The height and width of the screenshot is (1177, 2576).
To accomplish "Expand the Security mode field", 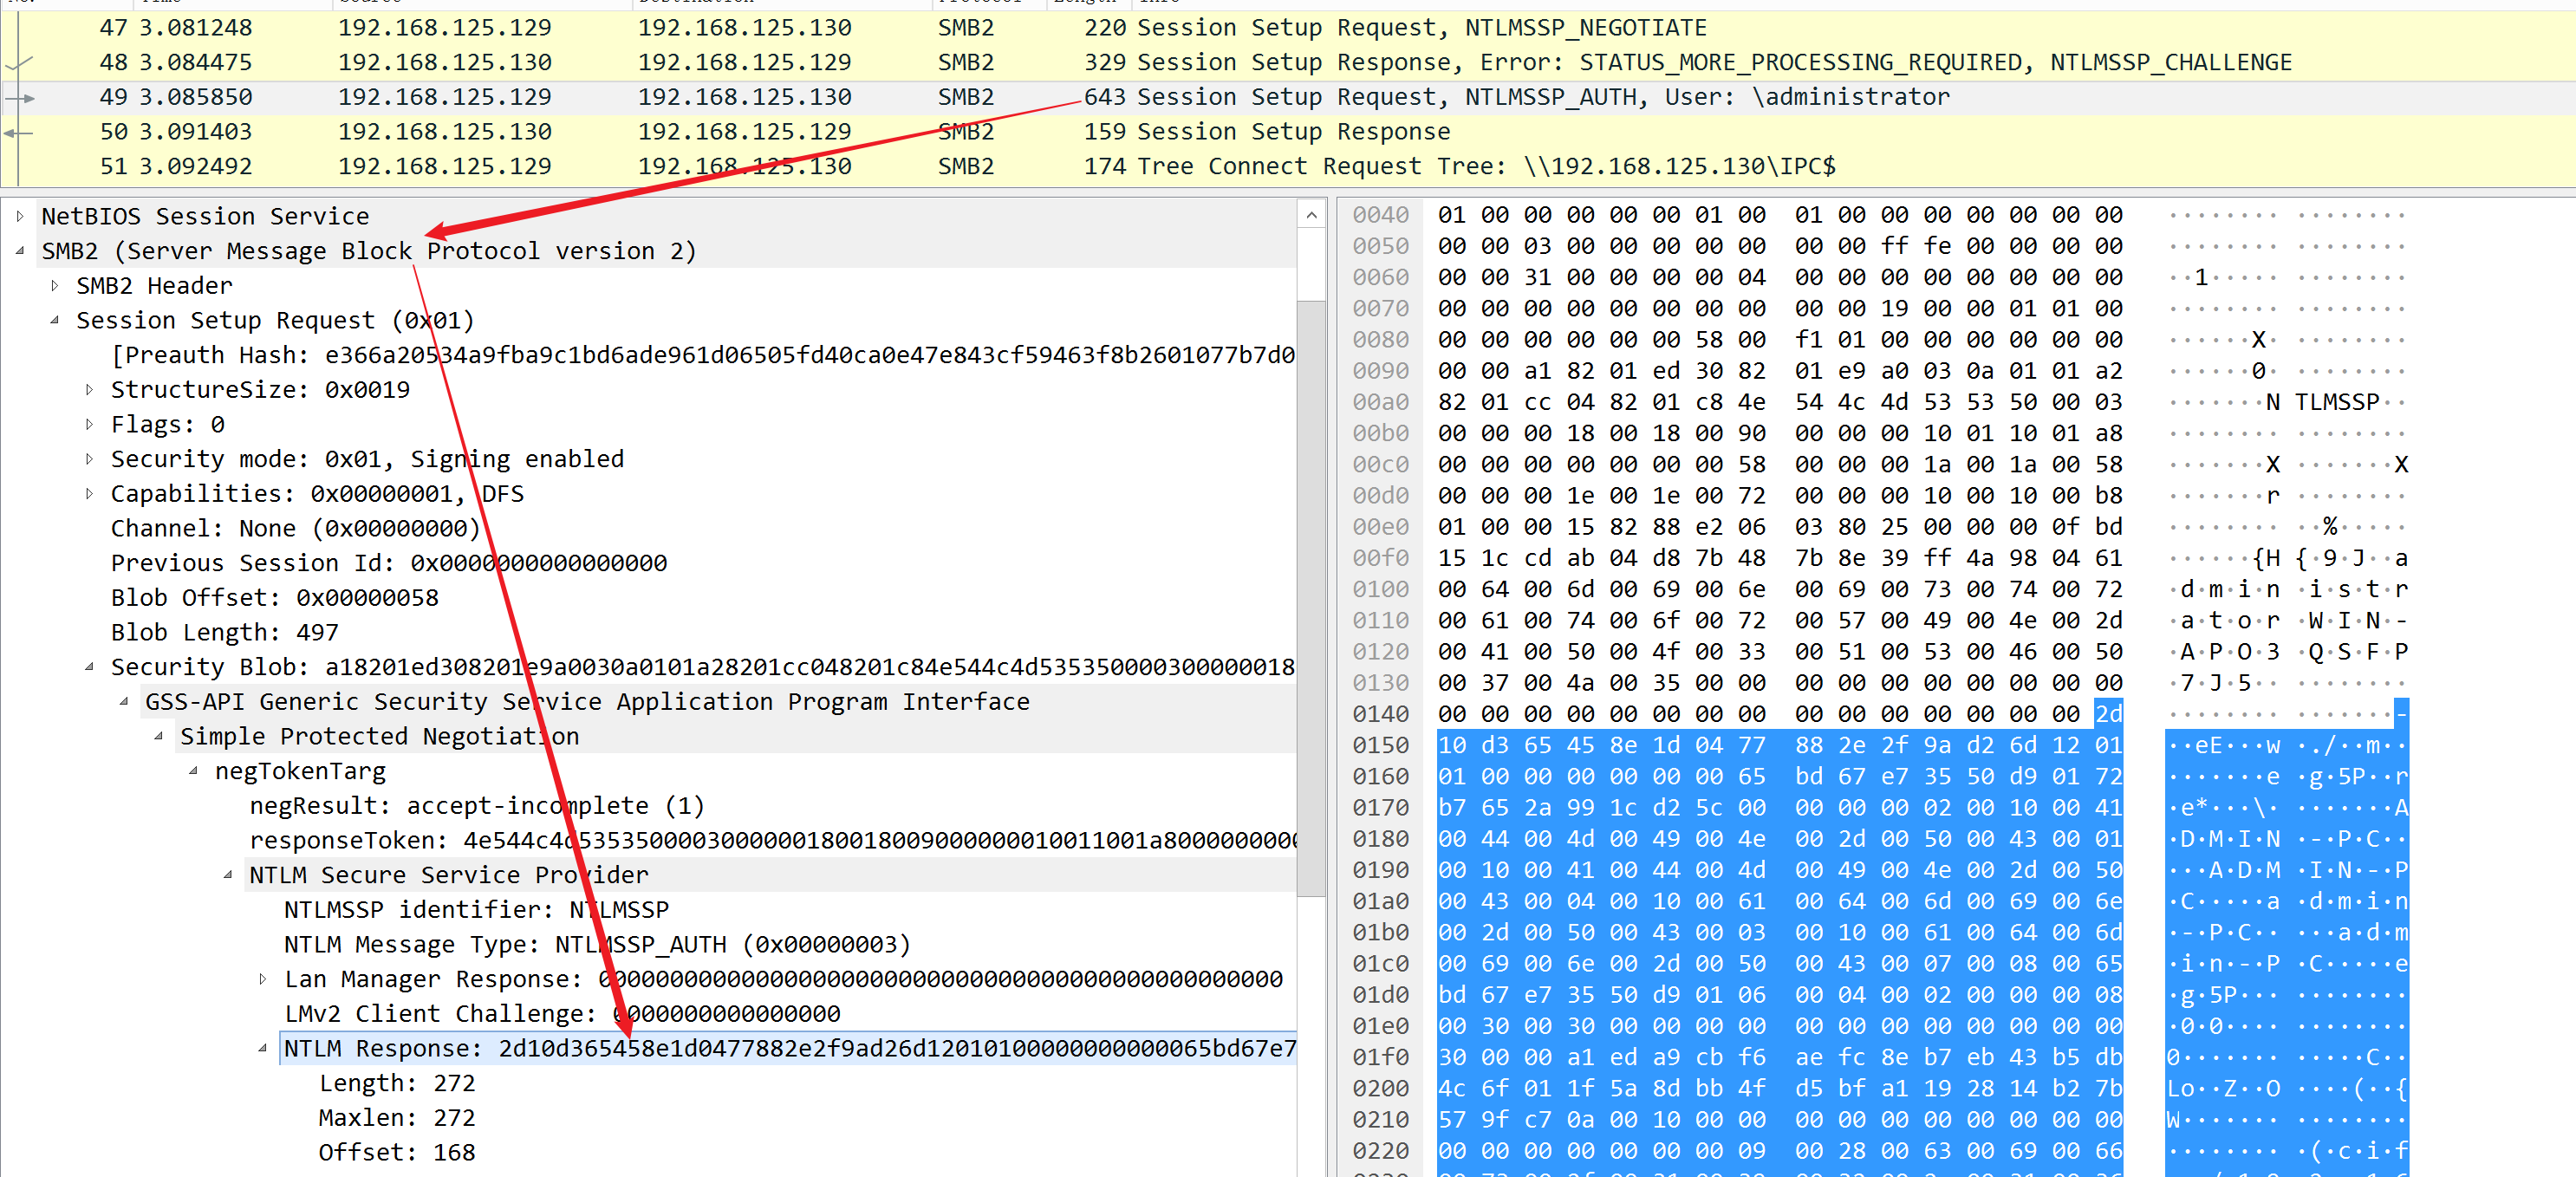I will [90, 459].
